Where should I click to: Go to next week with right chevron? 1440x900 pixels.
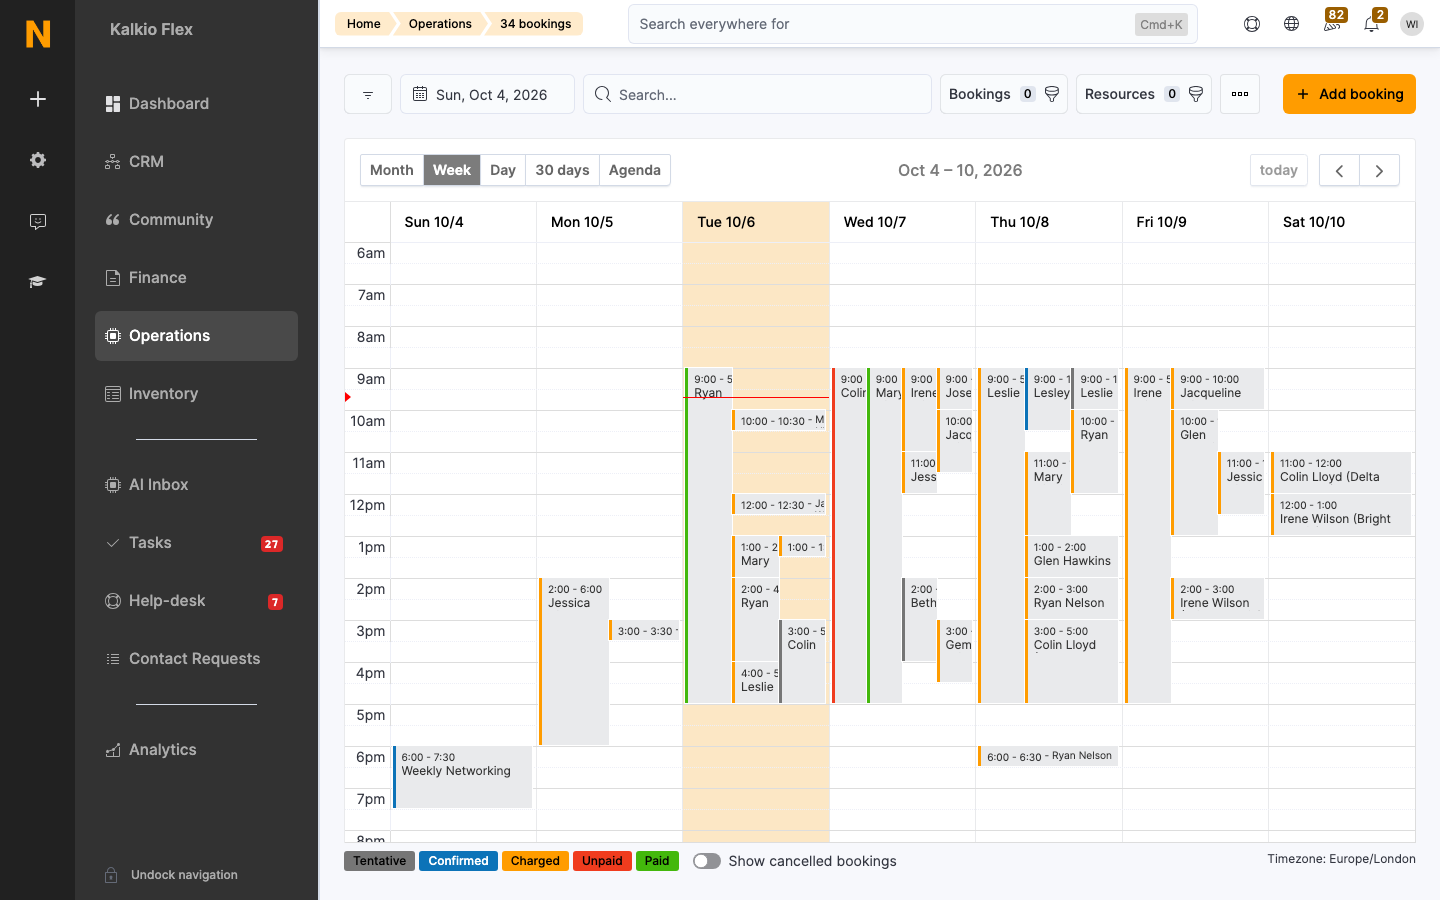click(x=1379, y=170)
